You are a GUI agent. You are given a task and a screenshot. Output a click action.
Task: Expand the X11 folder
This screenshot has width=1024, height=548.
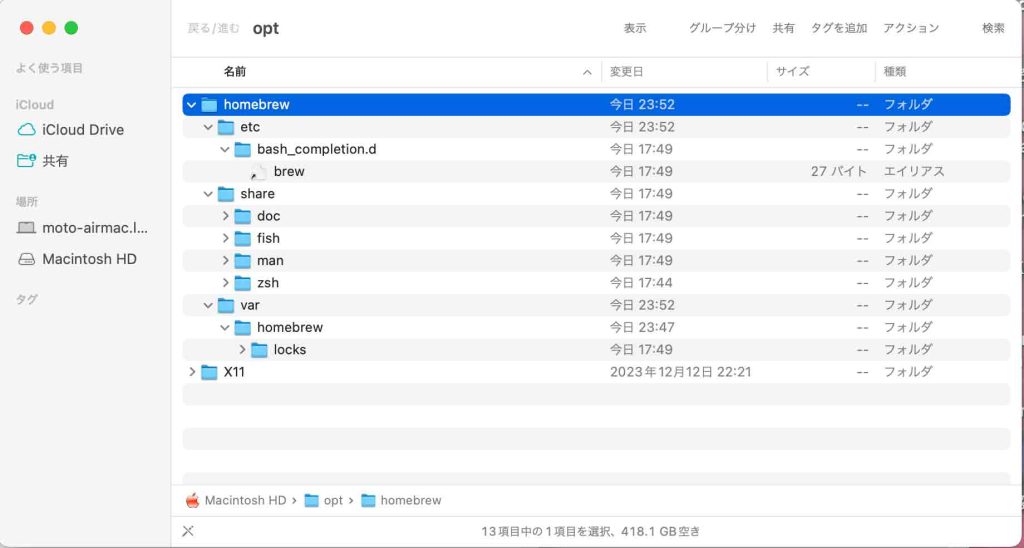click(191, 372)
